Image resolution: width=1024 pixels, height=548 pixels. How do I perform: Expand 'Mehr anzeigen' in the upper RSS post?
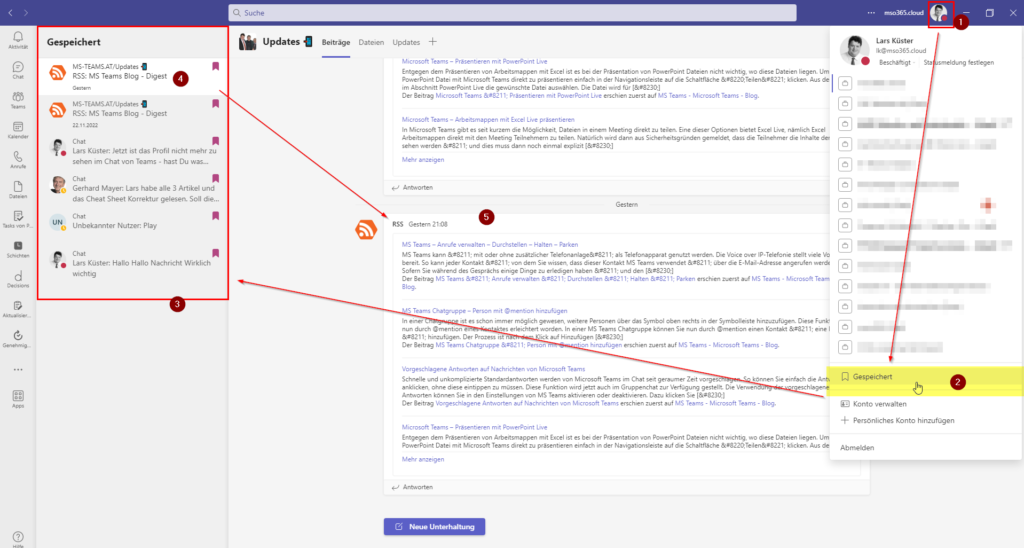pyautogui.click(x=423, y=159)
